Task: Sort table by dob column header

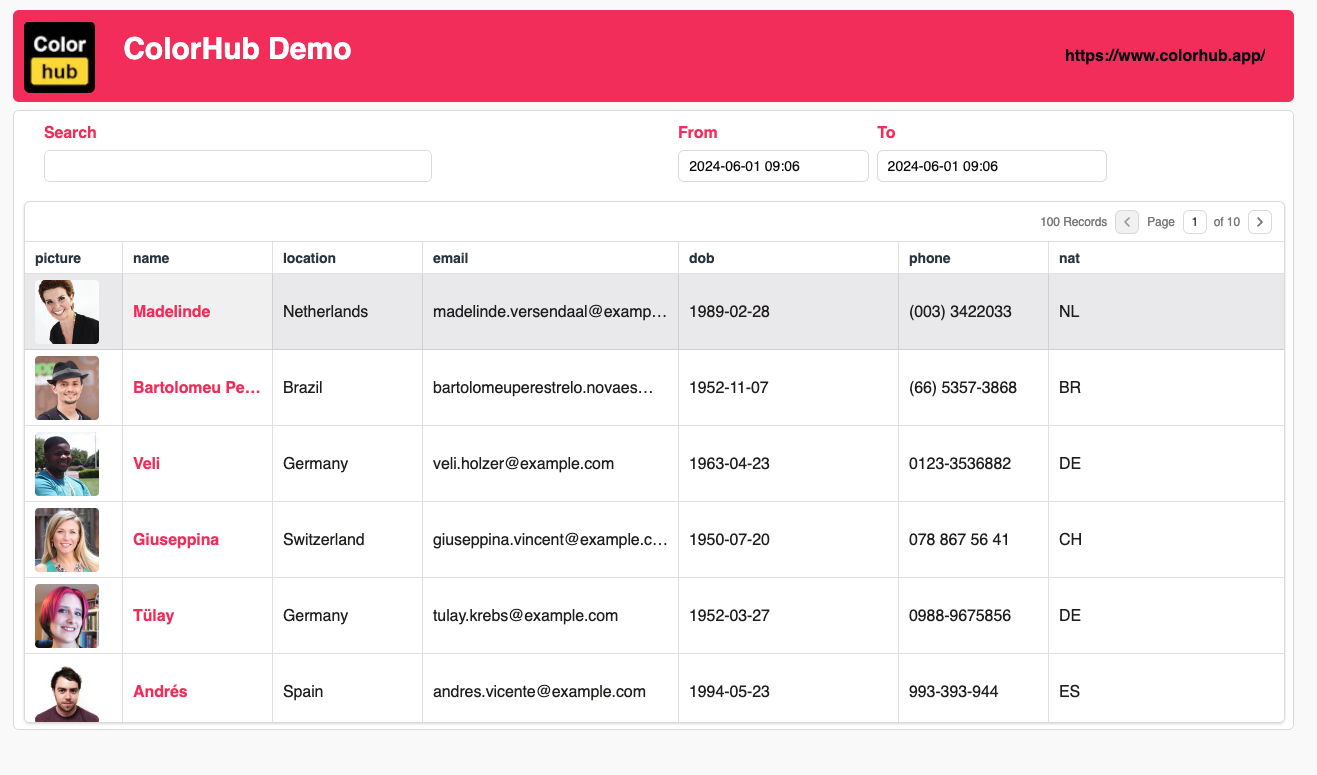Action: (x=702, y=258)
